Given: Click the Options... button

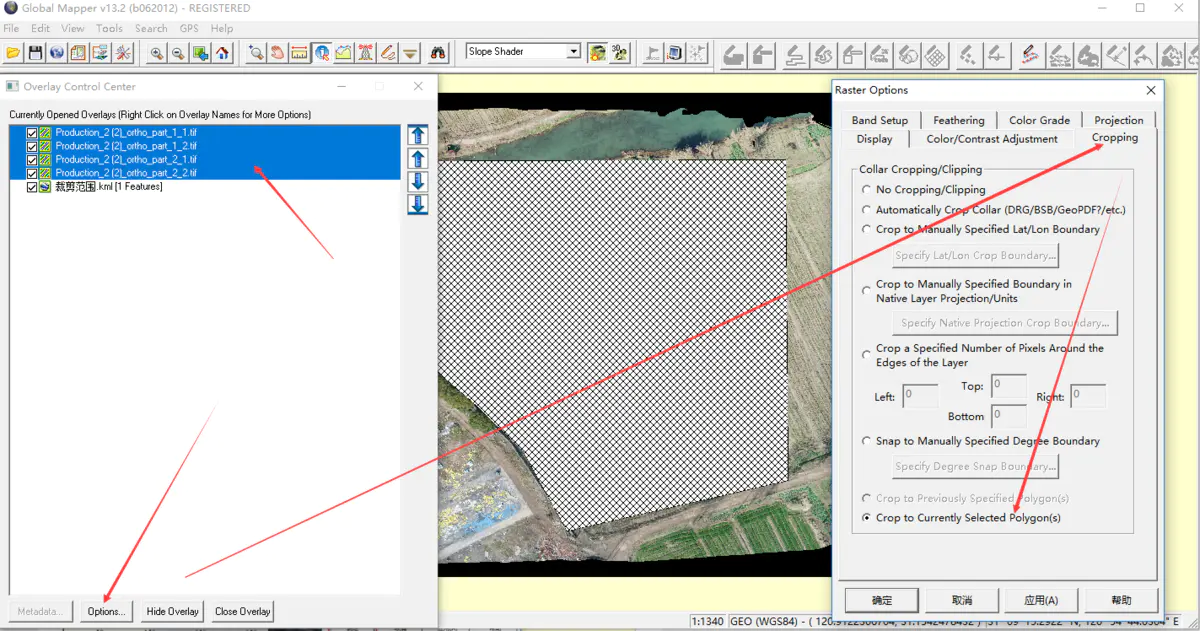Looking at the screenshot, I should coord(106,611).
